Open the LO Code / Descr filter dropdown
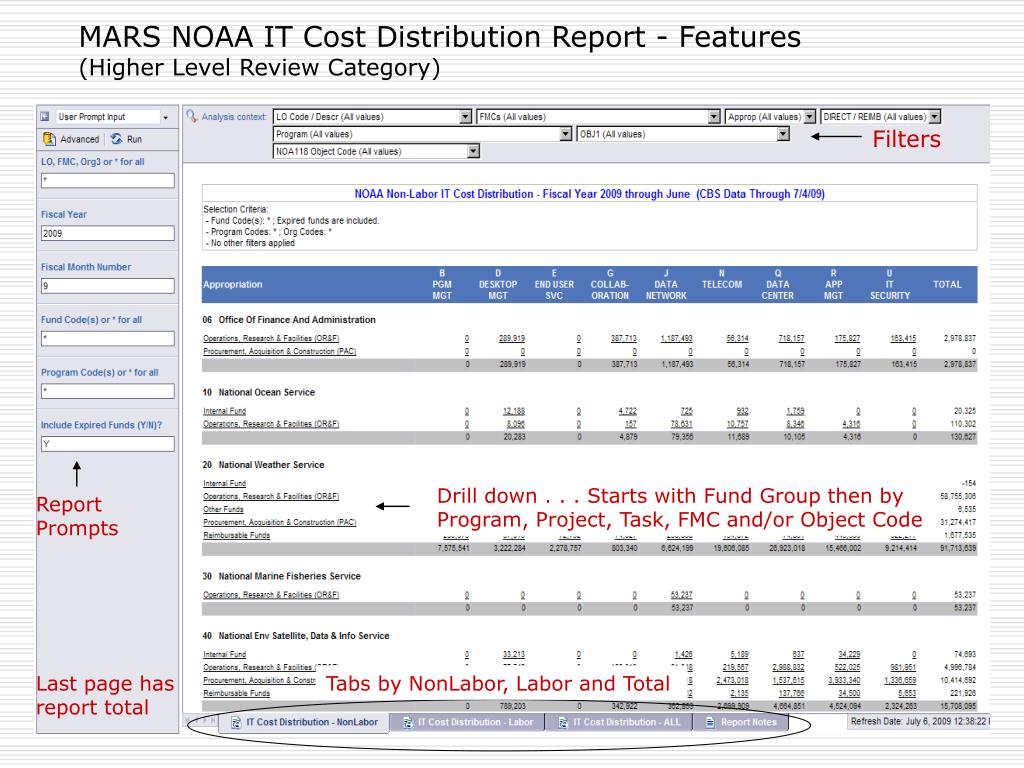The width and height of the screenshot is (1024, 768). tap(465, 117)
